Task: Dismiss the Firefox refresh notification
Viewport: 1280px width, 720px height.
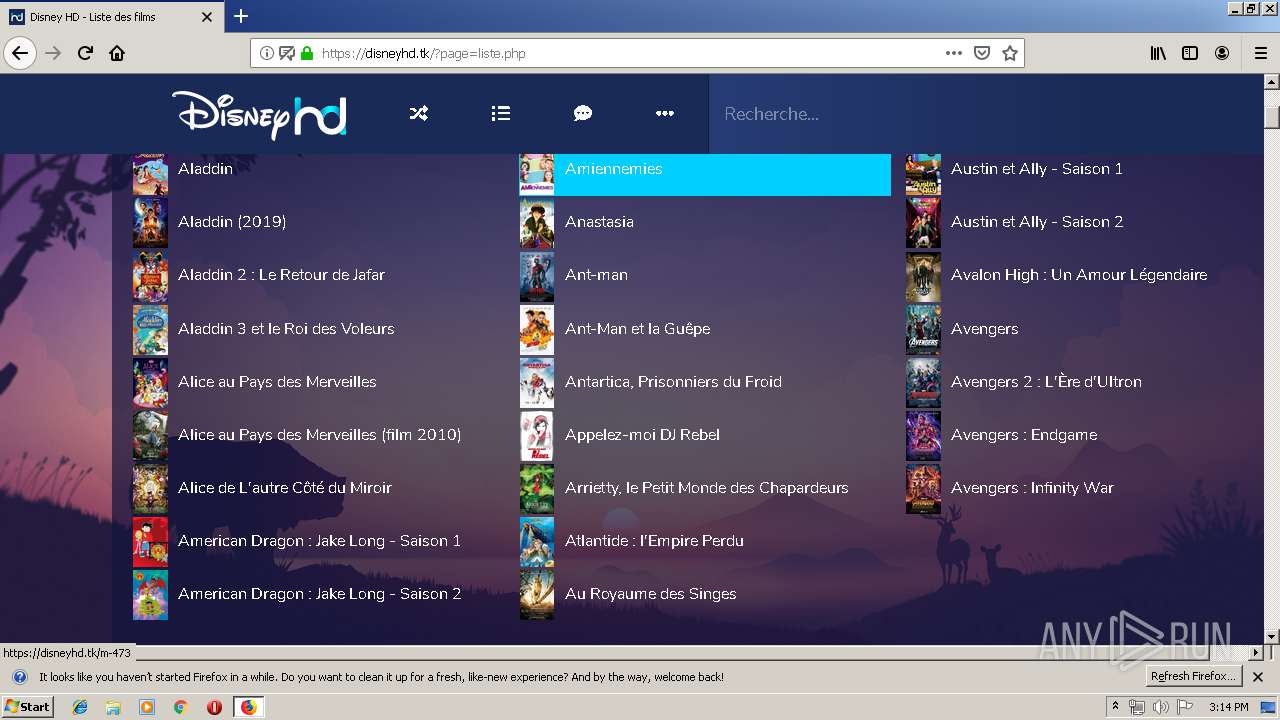Action: (x=1258, y=677)
